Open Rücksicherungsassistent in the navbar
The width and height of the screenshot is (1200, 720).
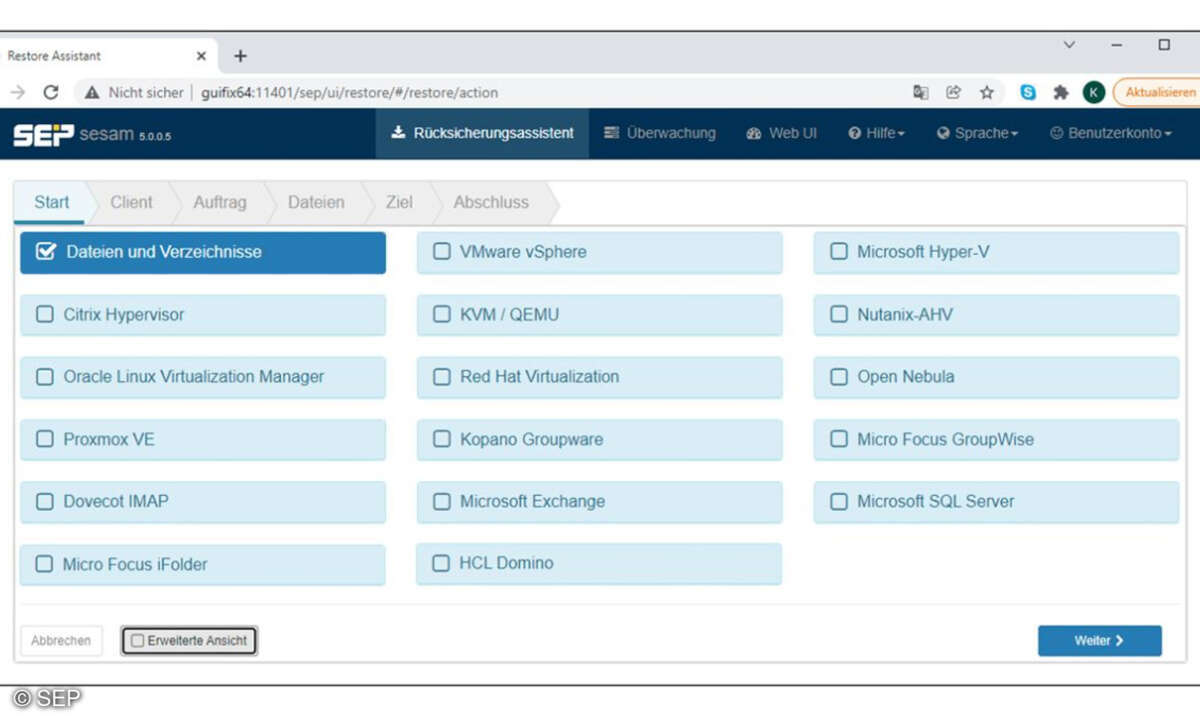(x=482, y=133)
